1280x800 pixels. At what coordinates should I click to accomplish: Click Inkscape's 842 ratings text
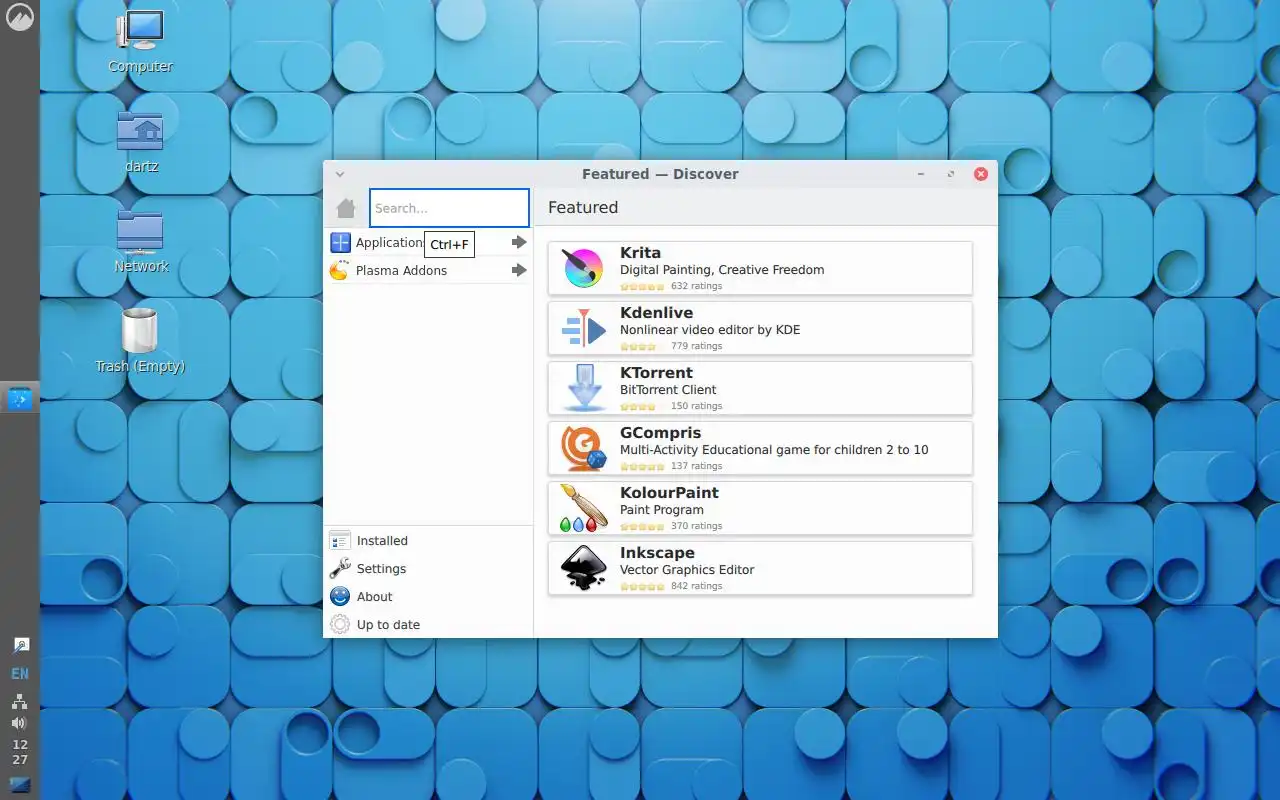(x=696, y=586)
